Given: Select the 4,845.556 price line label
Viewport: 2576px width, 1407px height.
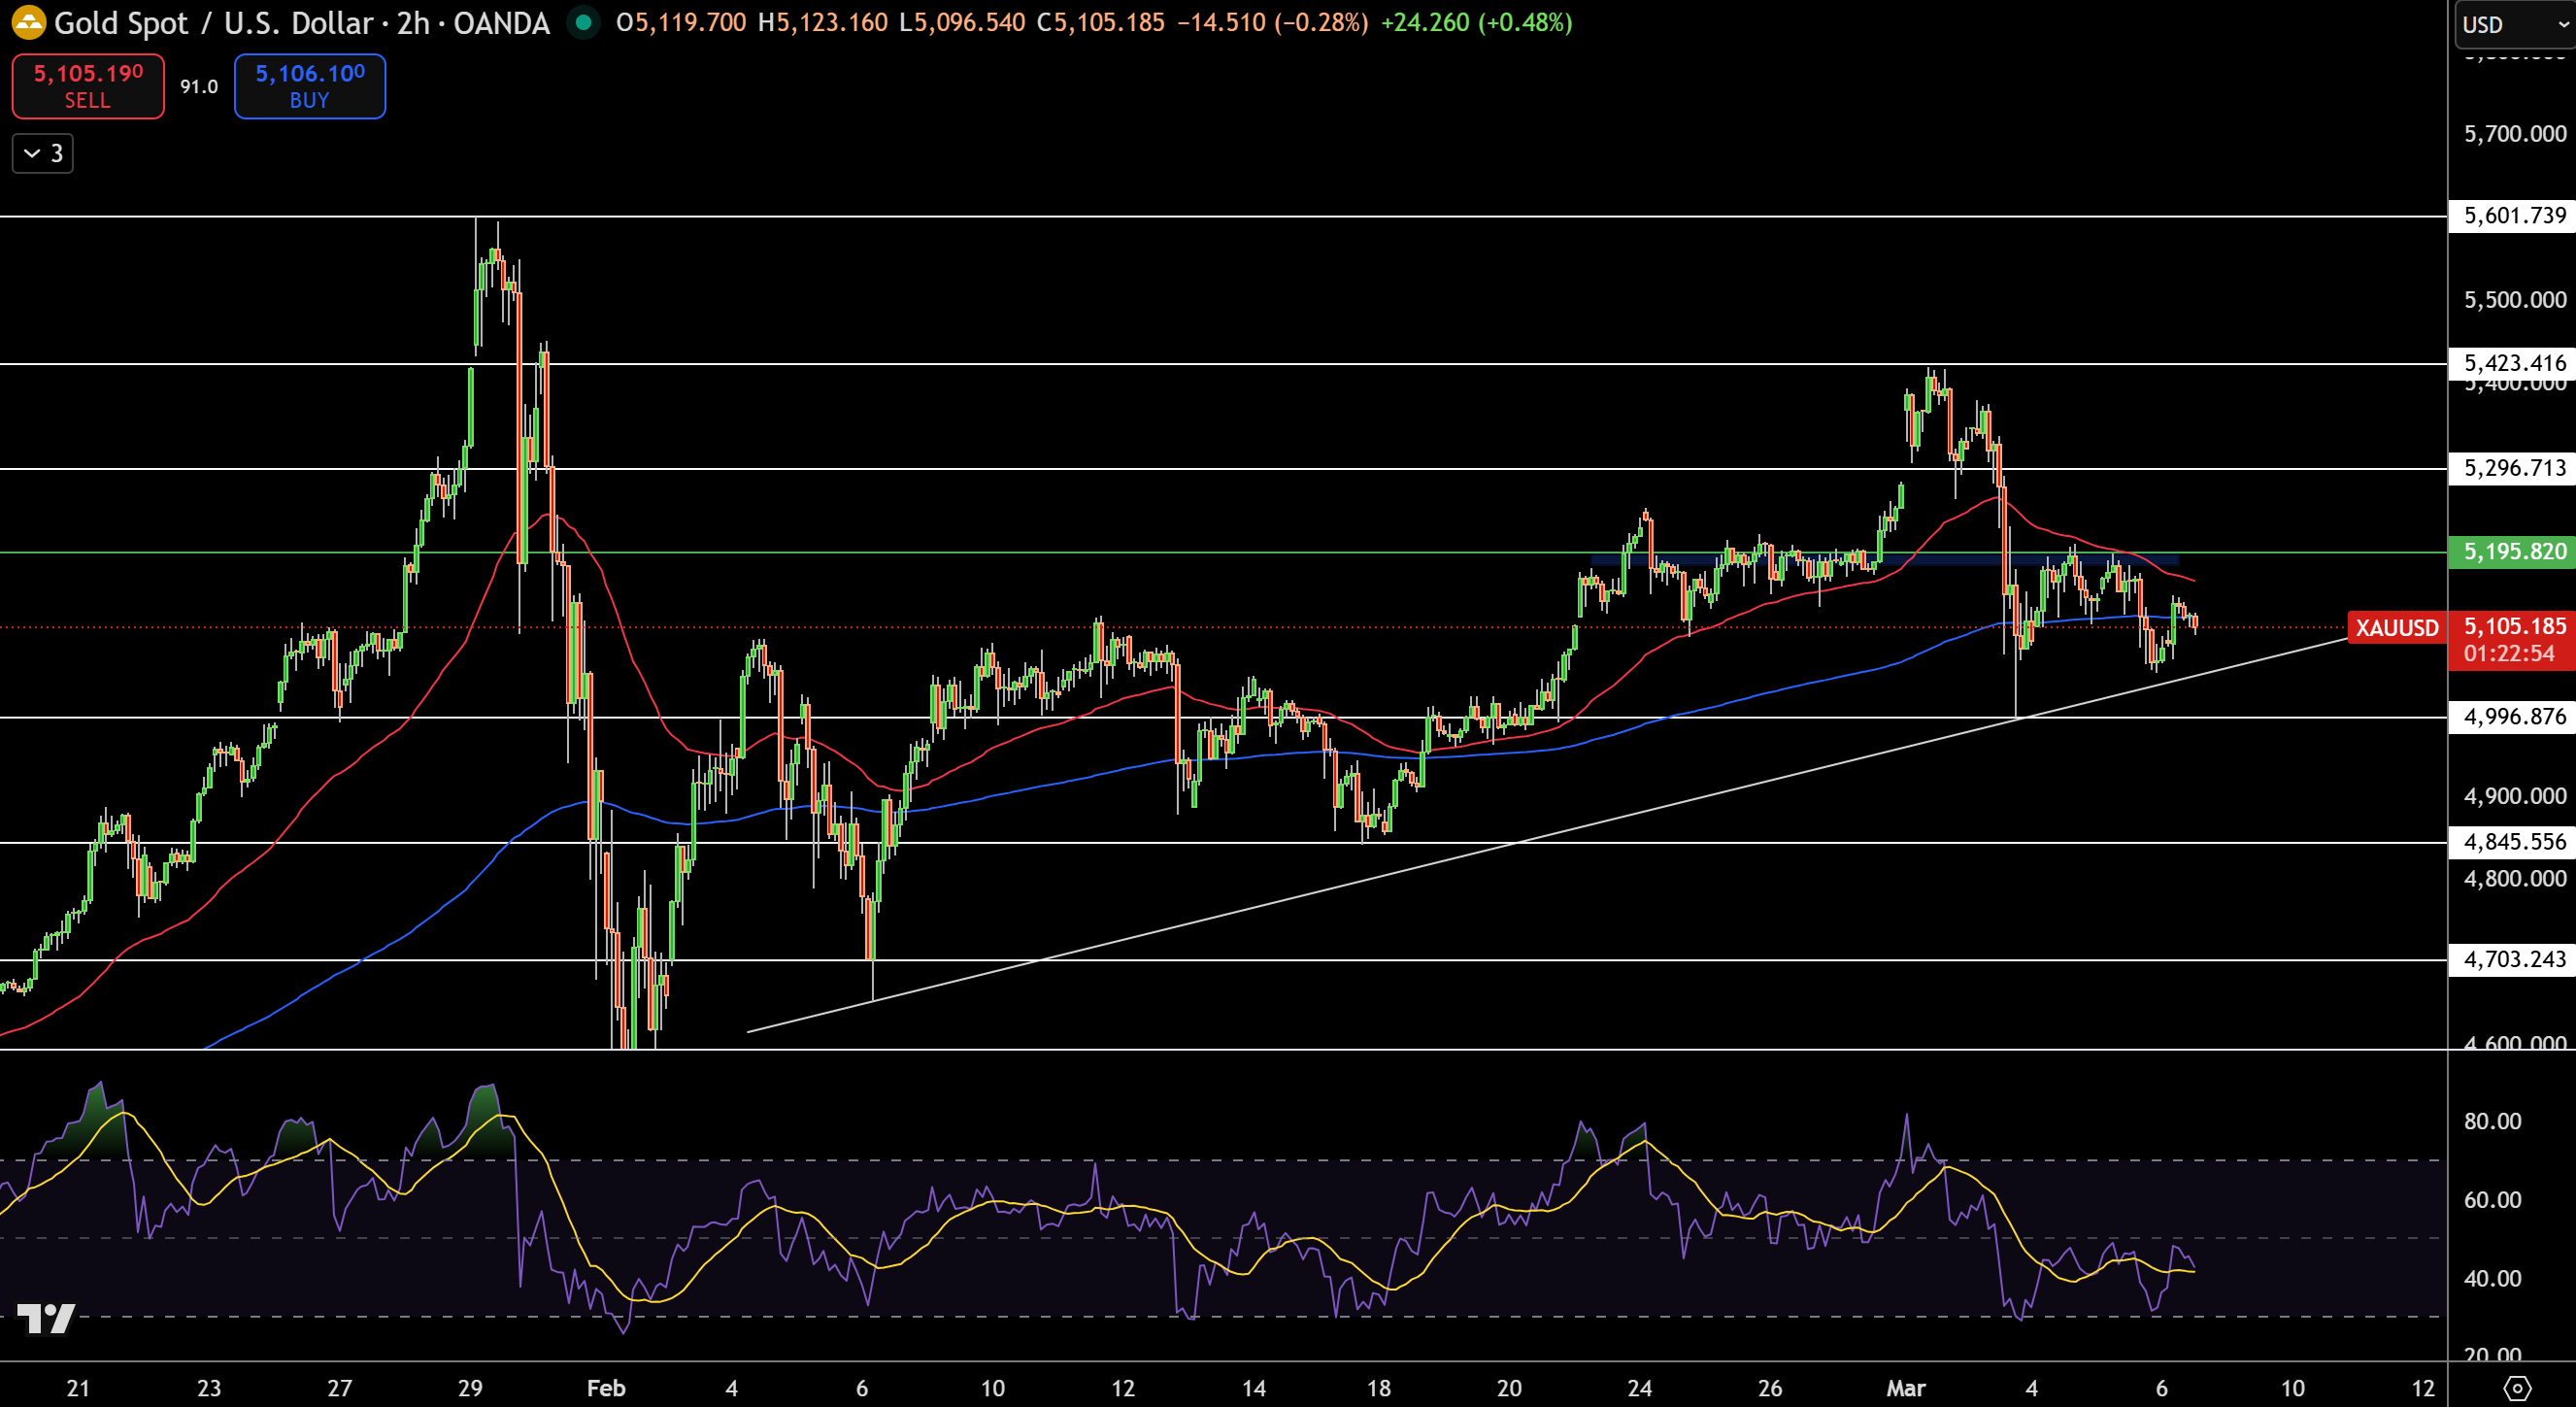Looking at the screenshot, I should [2512, 842].
